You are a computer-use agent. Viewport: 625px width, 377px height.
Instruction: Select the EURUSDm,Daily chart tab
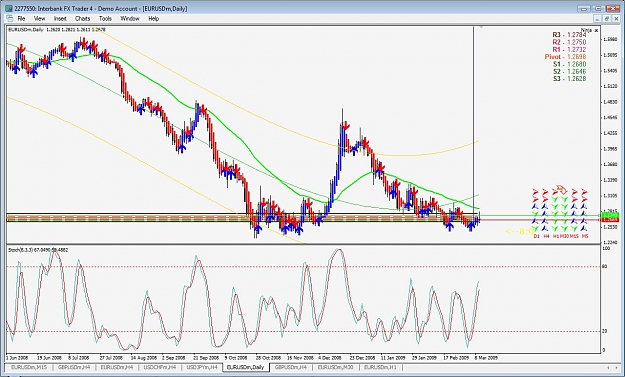pos(246,367)
